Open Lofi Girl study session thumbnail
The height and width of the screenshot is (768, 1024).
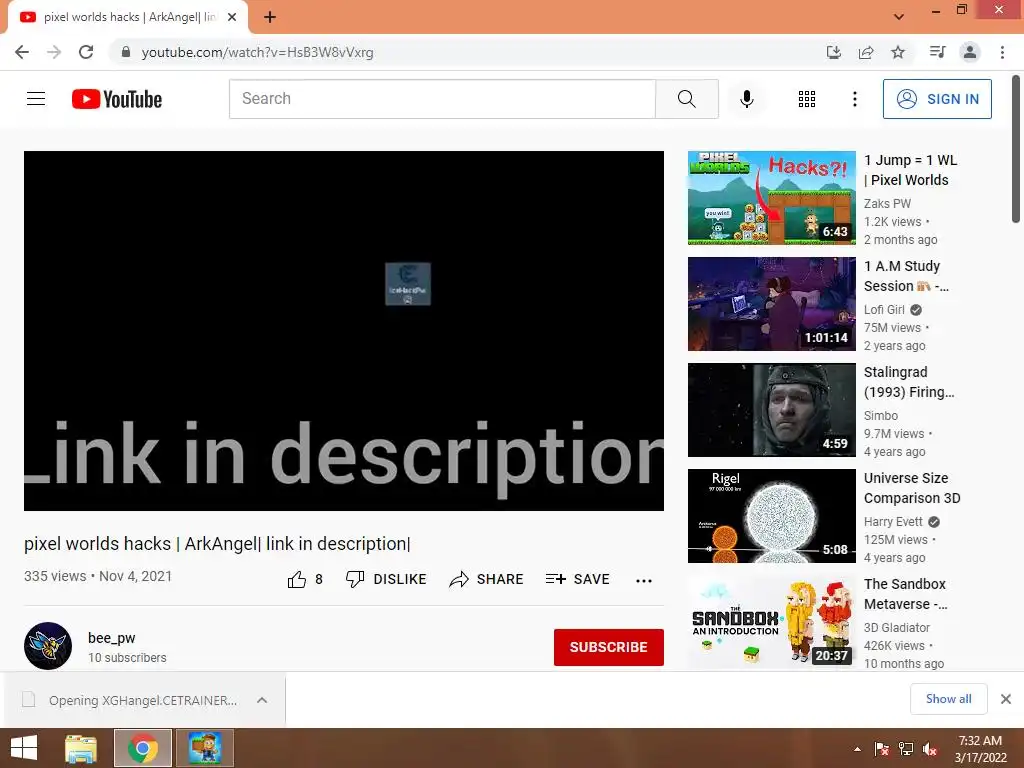click(771, 304)
